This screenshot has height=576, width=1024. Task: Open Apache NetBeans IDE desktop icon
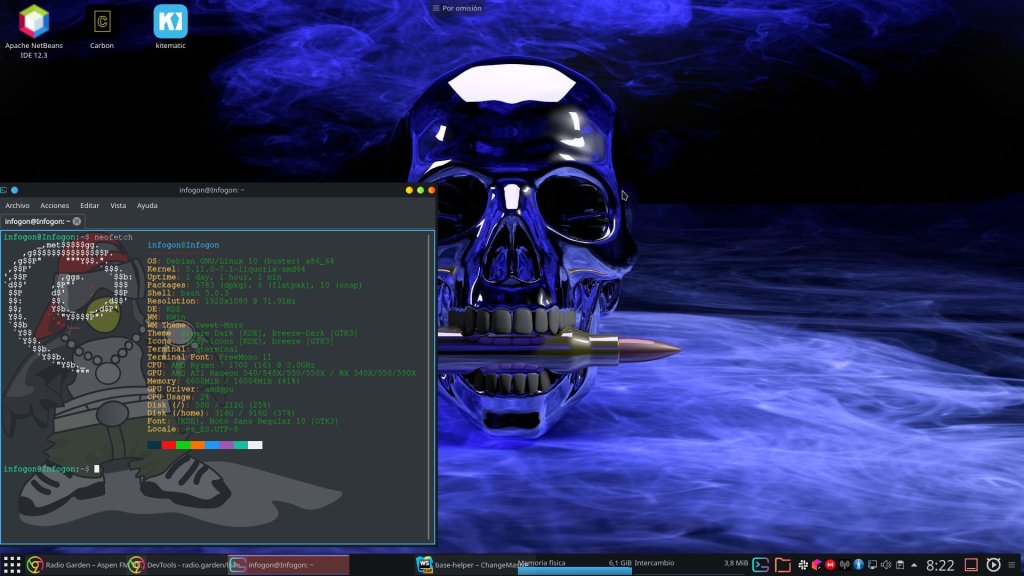click(34, 22)
